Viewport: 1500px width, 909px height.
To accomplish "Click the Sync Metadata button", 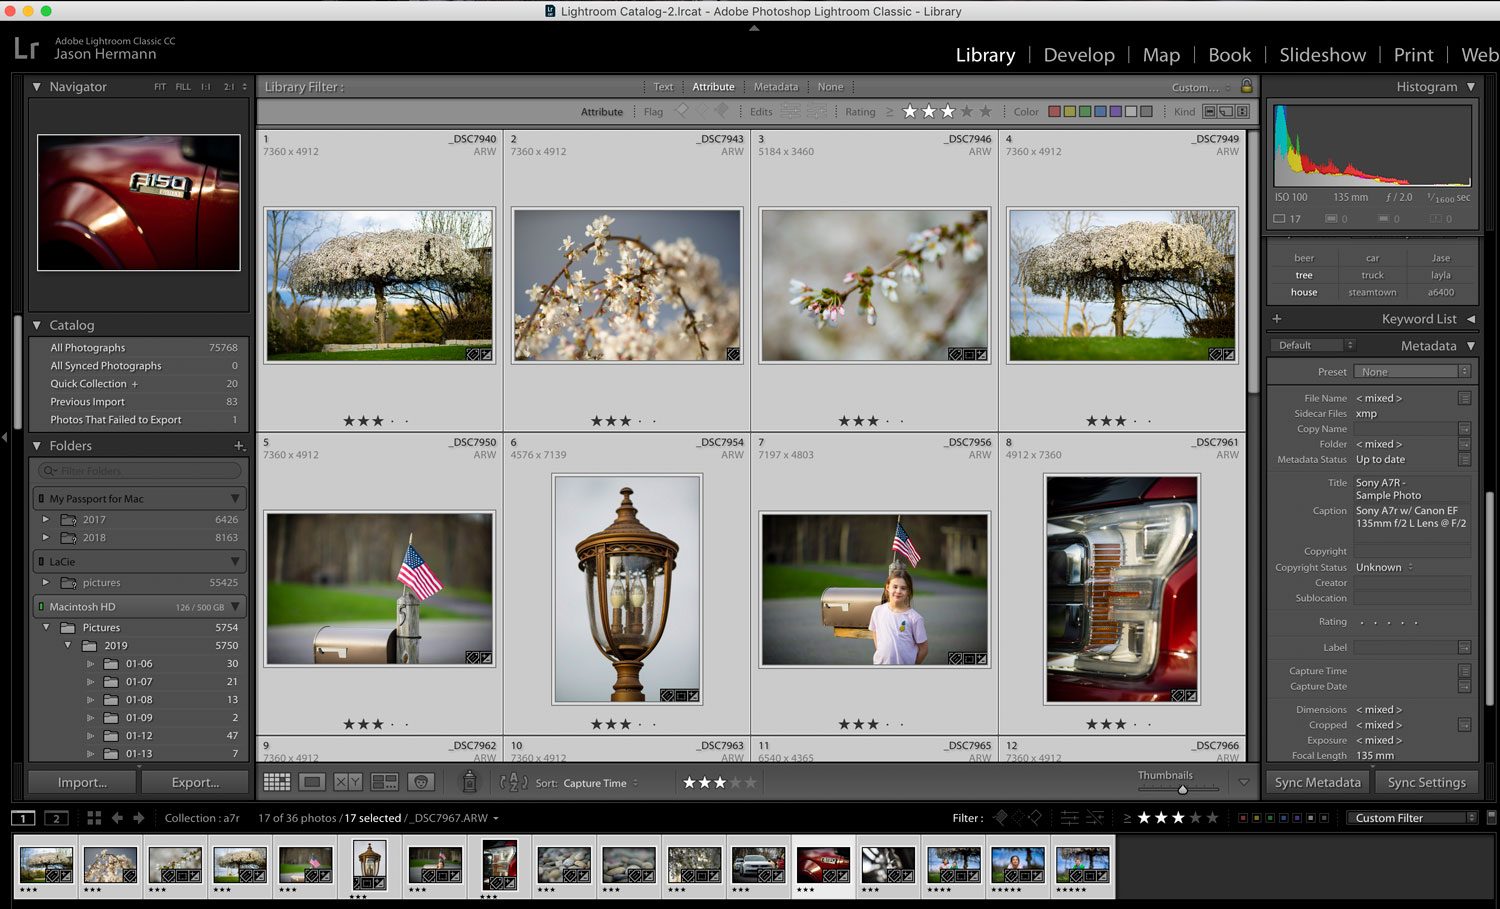I will (1316, 782).
